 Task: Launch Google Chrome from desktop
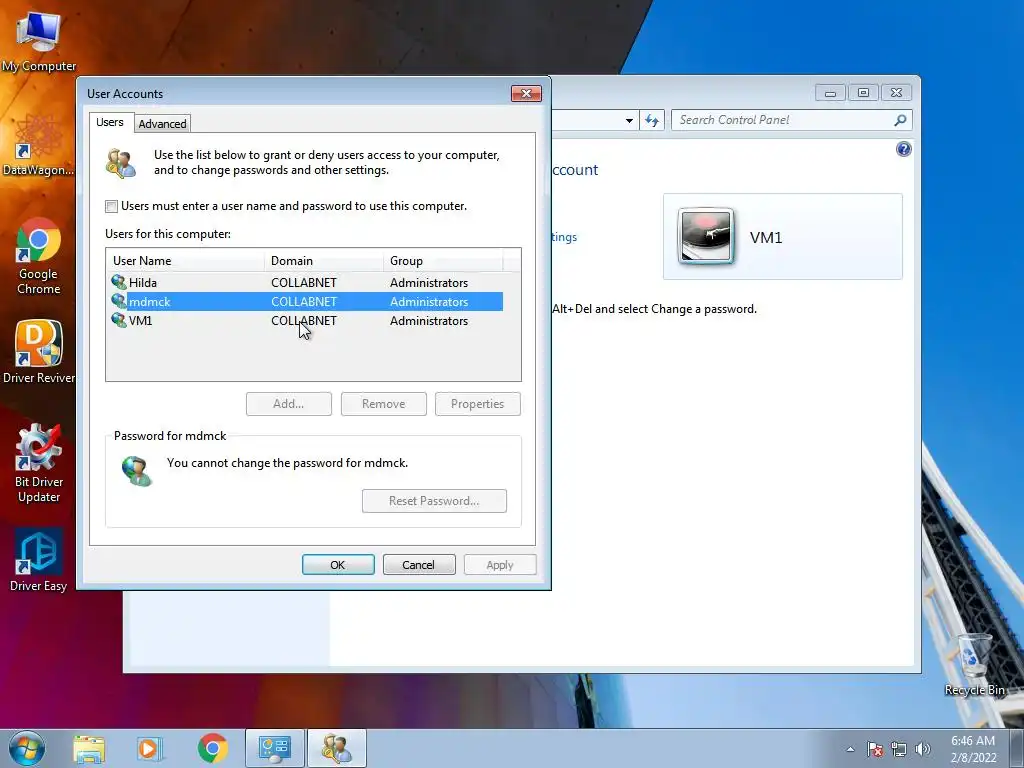coord(38,256)
